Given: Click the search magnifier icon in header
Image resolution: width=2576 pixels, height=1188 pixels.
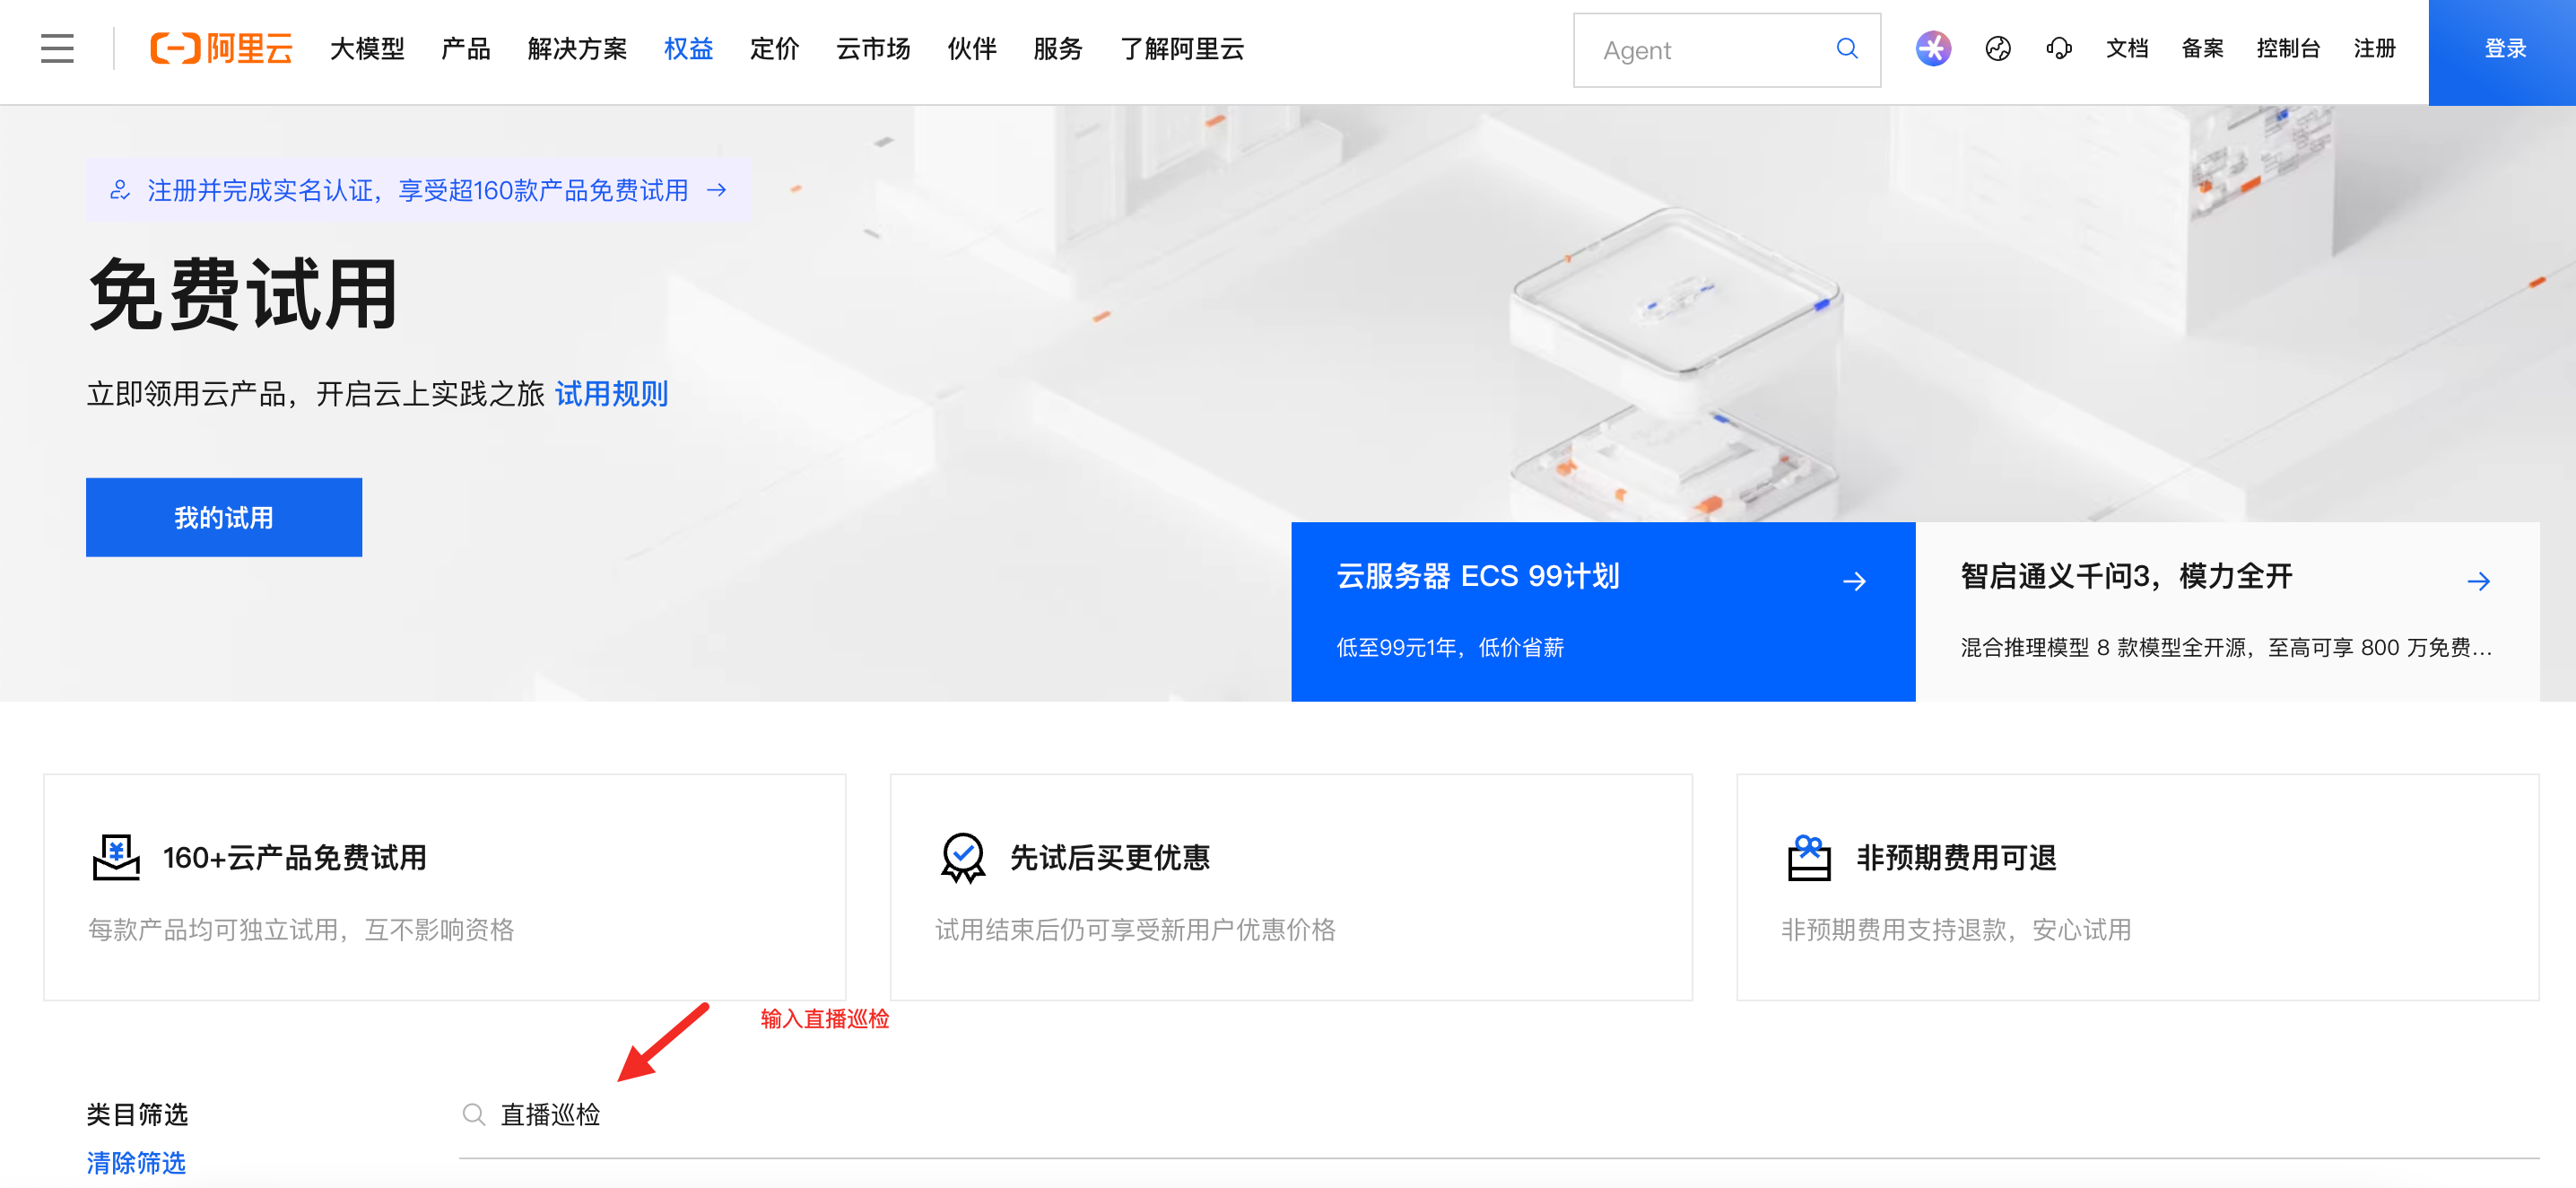Looking at the screenshot, I should pyautogui.click(x=1846, y=48).
